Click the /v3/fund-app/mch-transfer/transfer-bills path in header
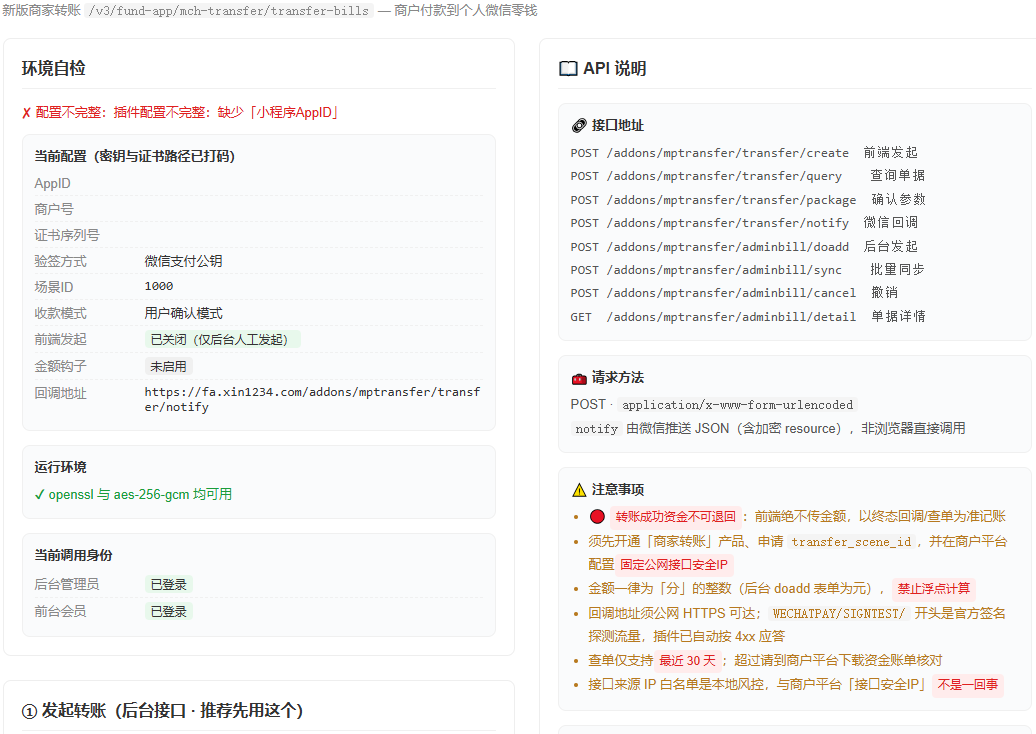This screenshot has height=734, width=1036. [x=229, y=11]
